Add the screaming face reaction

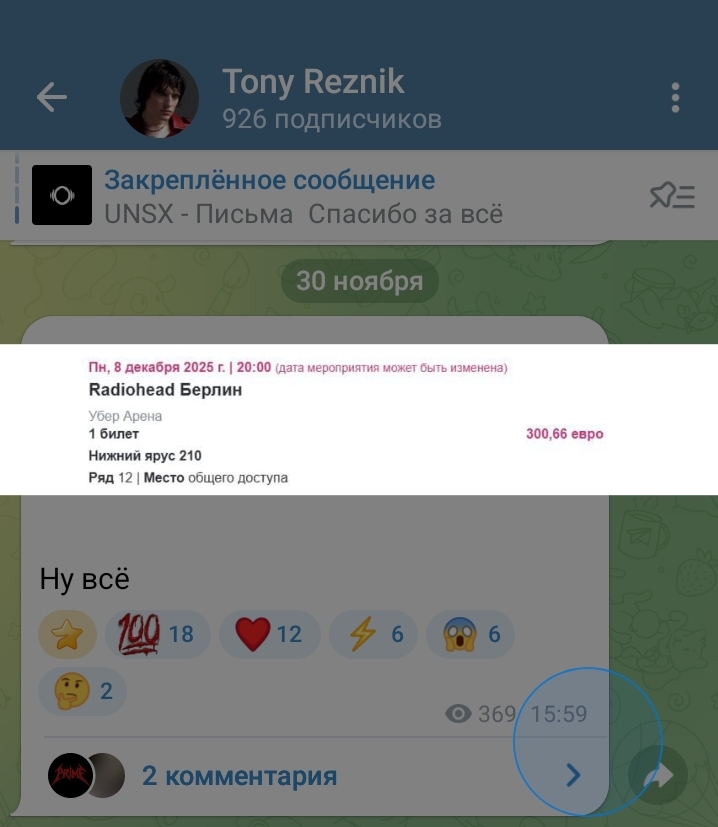point(470,634)
